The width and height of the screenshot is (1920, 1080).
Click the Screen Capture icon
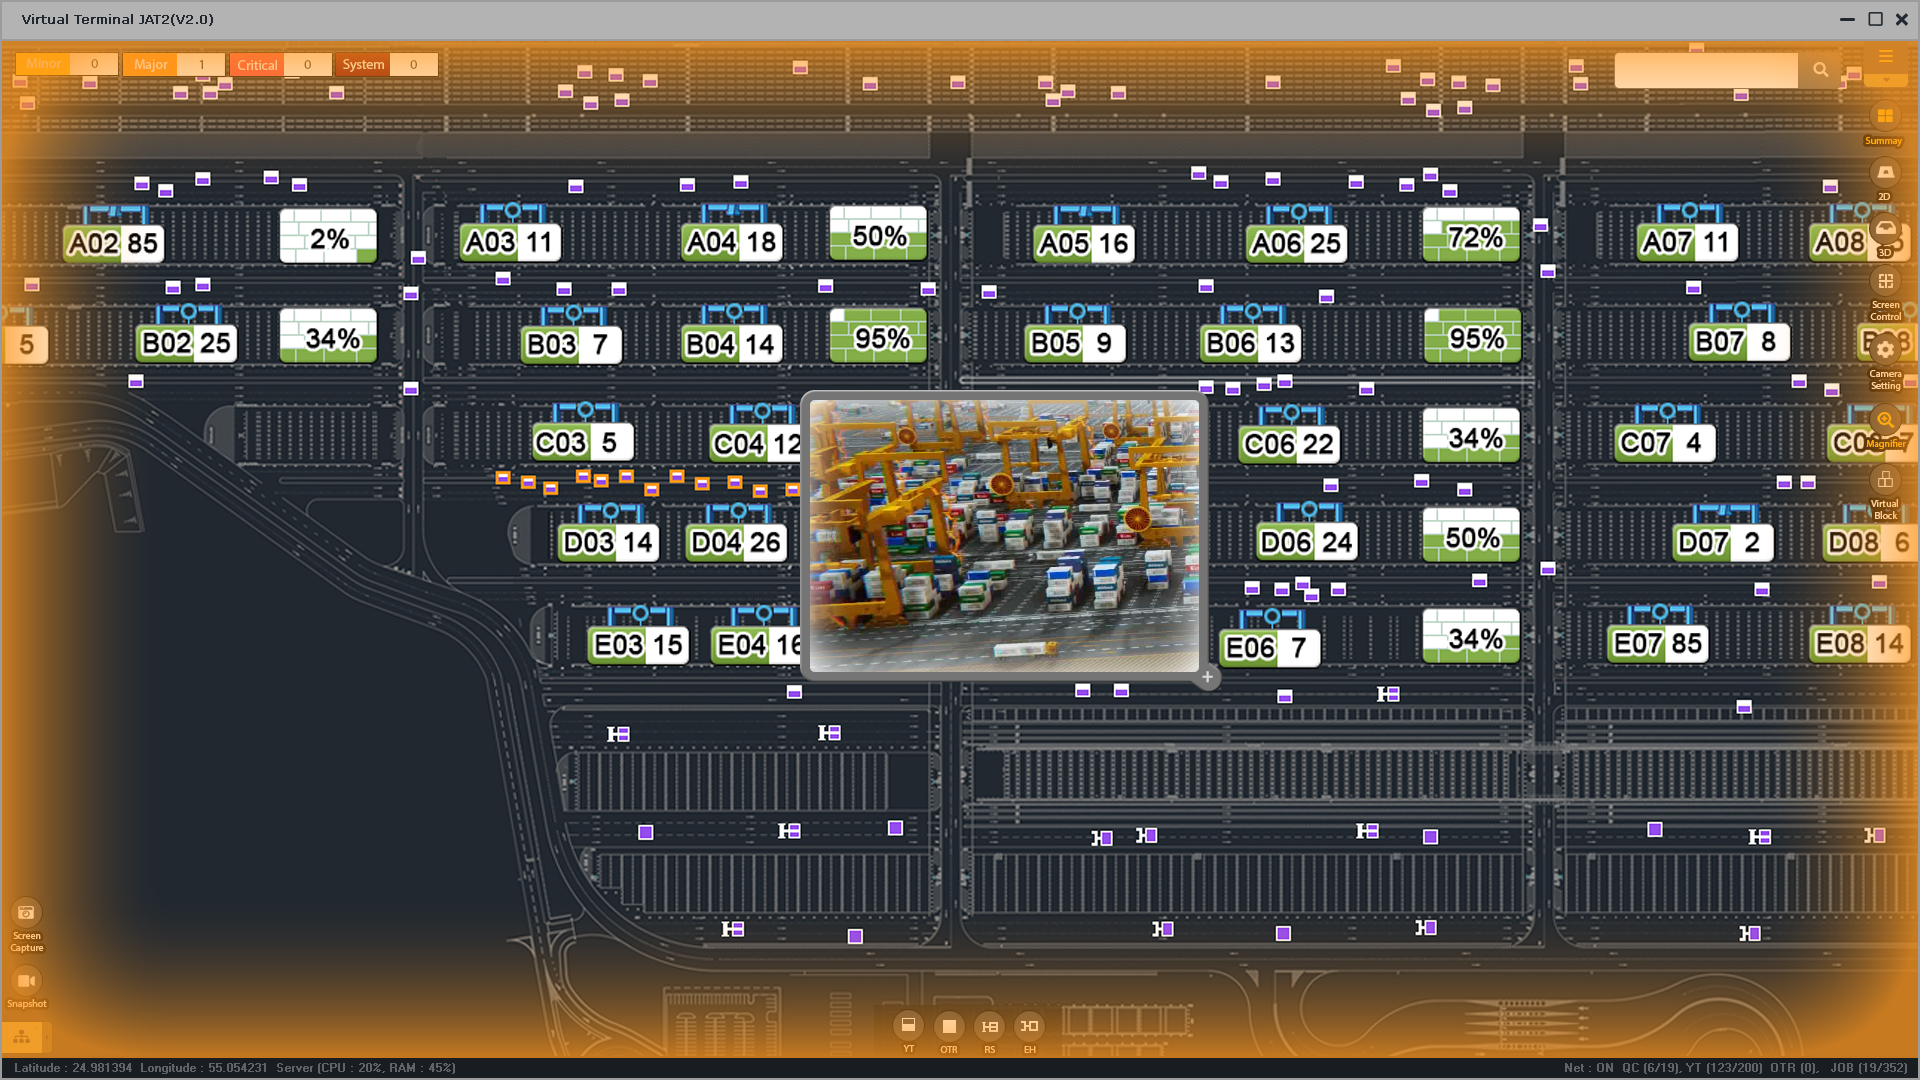(x=26, y=913)
